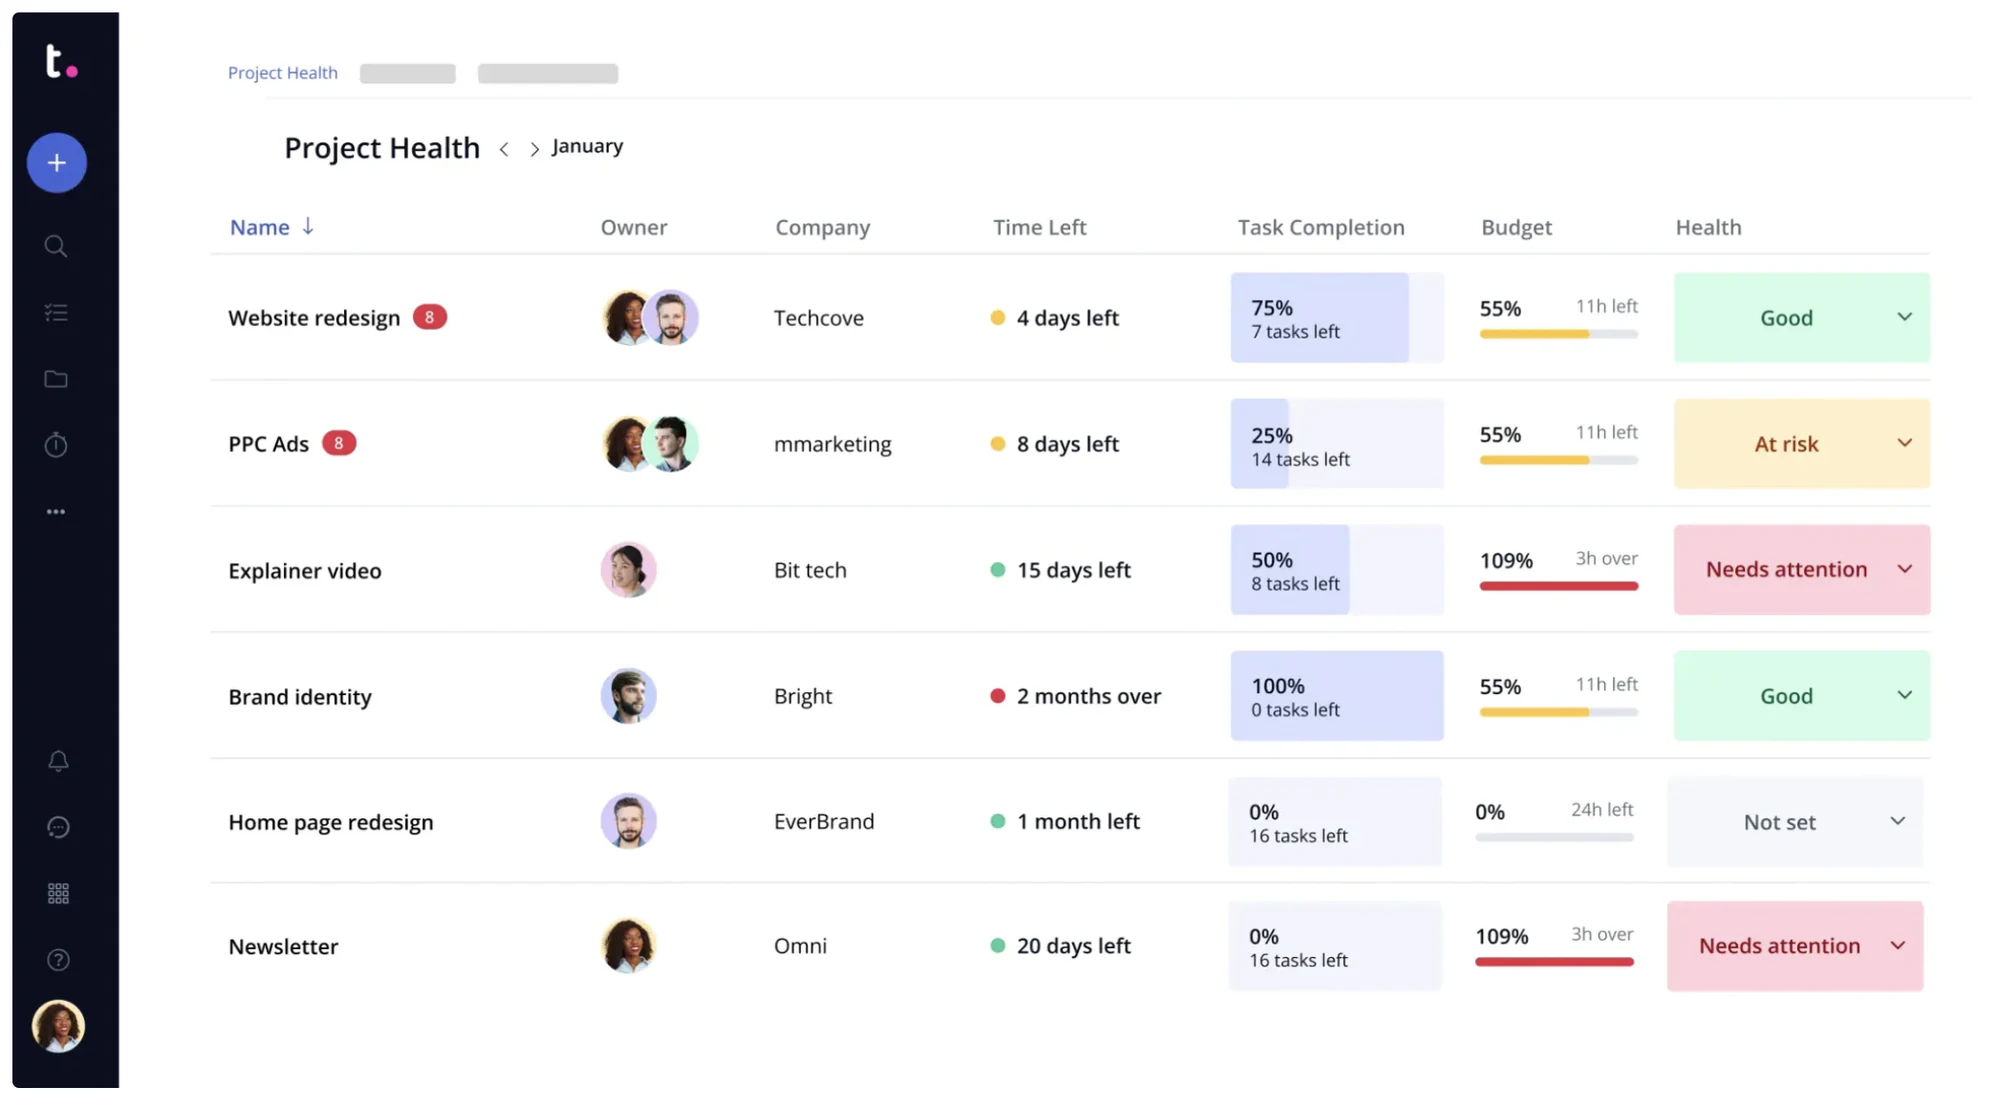Toggle sort arrow next to Name
The image size is (2000, 1109).
tap(308, 227)
